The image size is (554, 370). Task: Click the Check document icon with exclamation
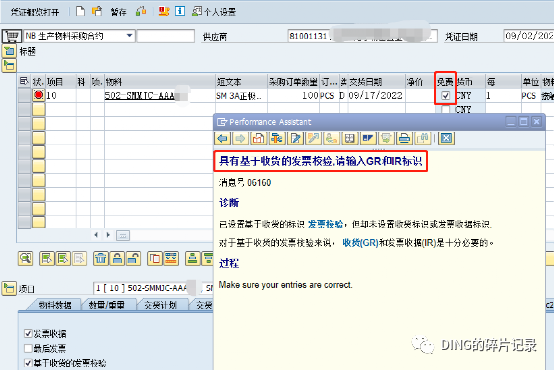point(164,11)
